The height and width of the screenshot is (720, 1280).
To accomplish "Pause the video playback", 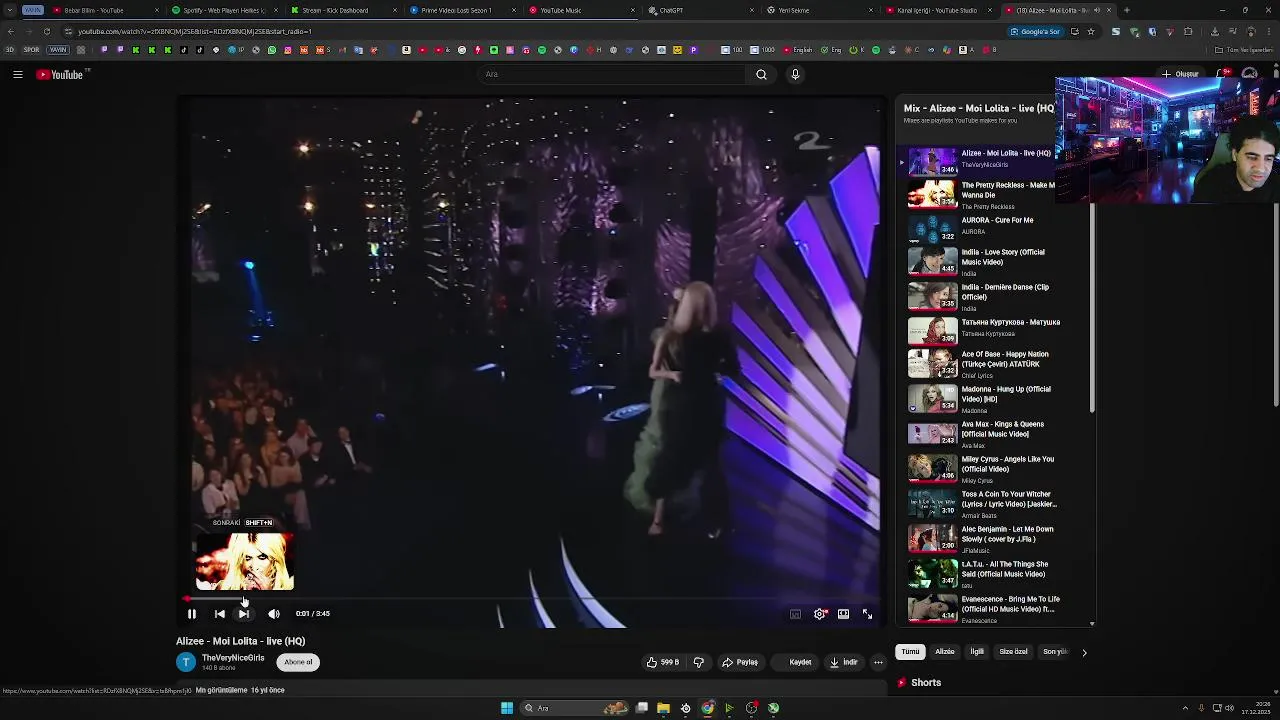I will click(x=192, y=614).
